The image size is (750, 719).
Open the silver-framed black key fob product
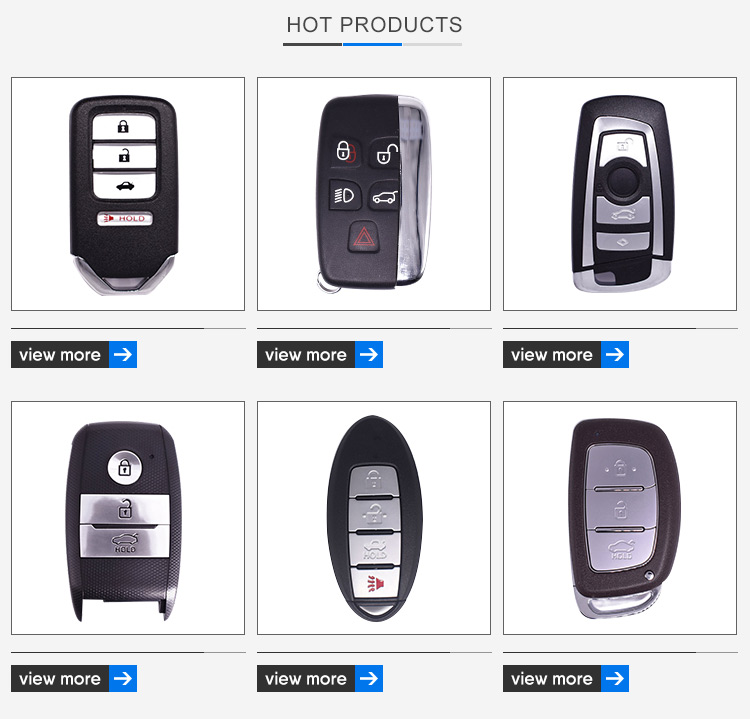click(619, 194)
